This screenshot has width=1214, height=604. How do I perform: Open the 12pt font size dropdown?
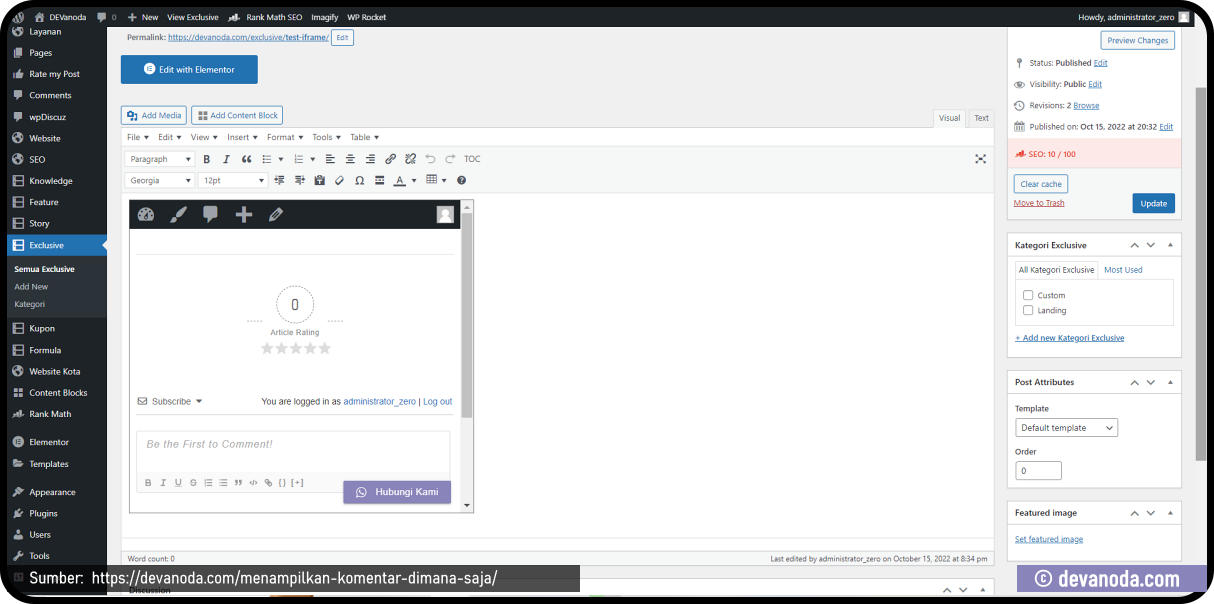[x=232, y=180]
